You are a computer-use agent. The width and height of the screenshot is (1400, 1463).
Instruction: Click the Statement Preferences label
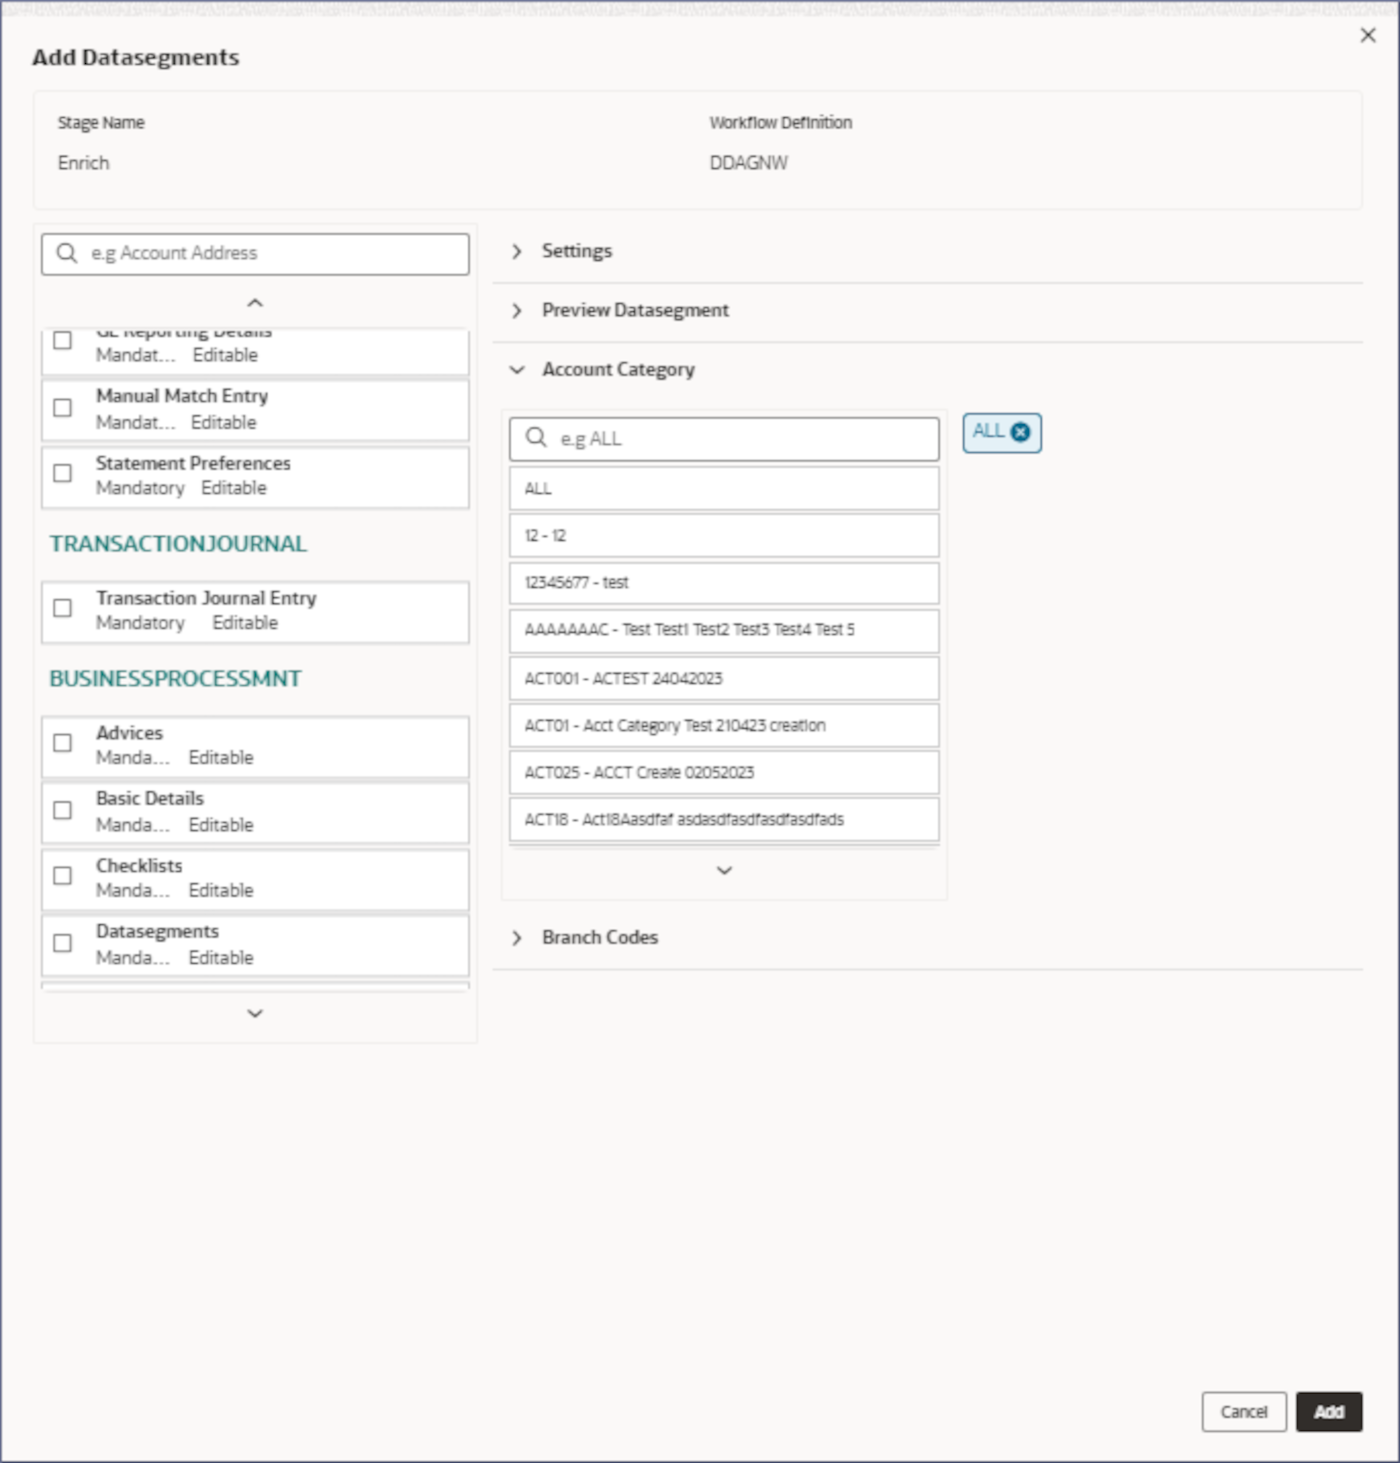[193, 463]
